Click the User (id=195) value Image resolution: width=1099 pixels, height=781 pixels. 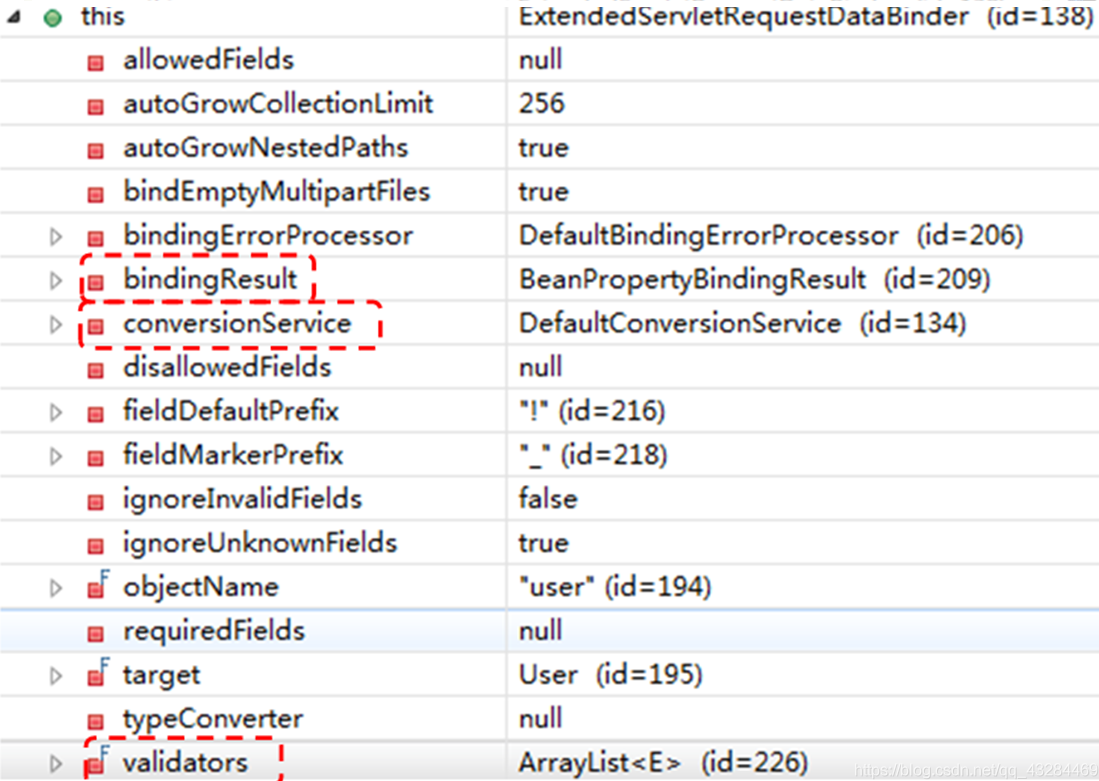pyautogui.click(x=610, y=675)
